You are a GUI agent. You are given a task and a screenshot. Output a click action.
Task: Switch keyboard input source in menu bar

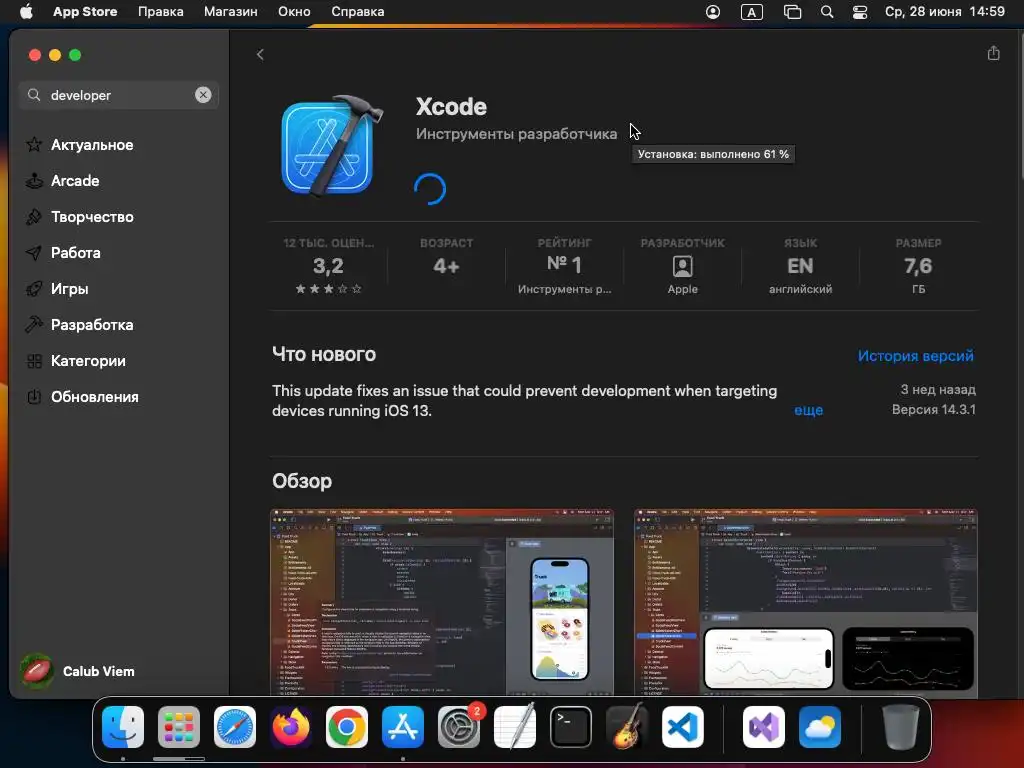[x=752, y=12]
